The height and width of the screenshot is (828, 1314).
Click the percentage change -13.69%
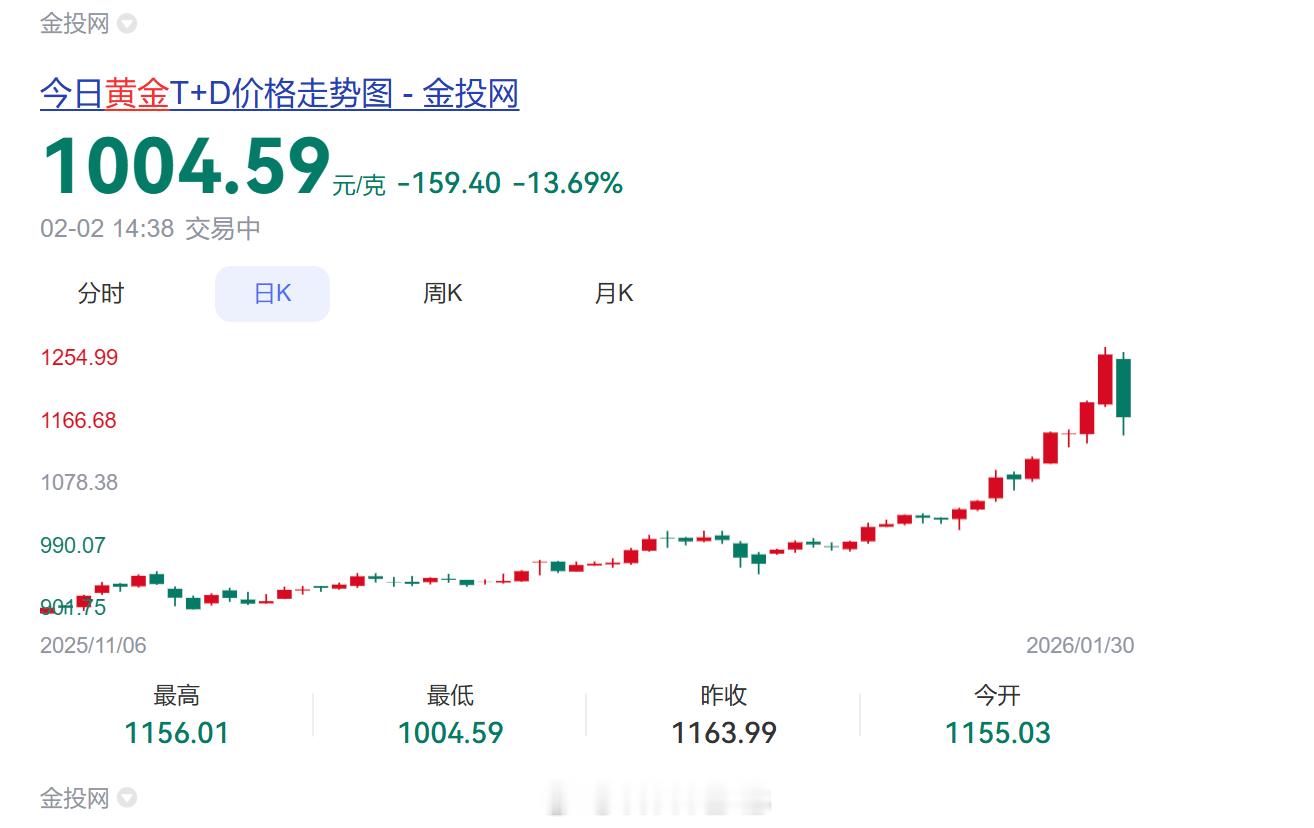(x=568, y=183)
